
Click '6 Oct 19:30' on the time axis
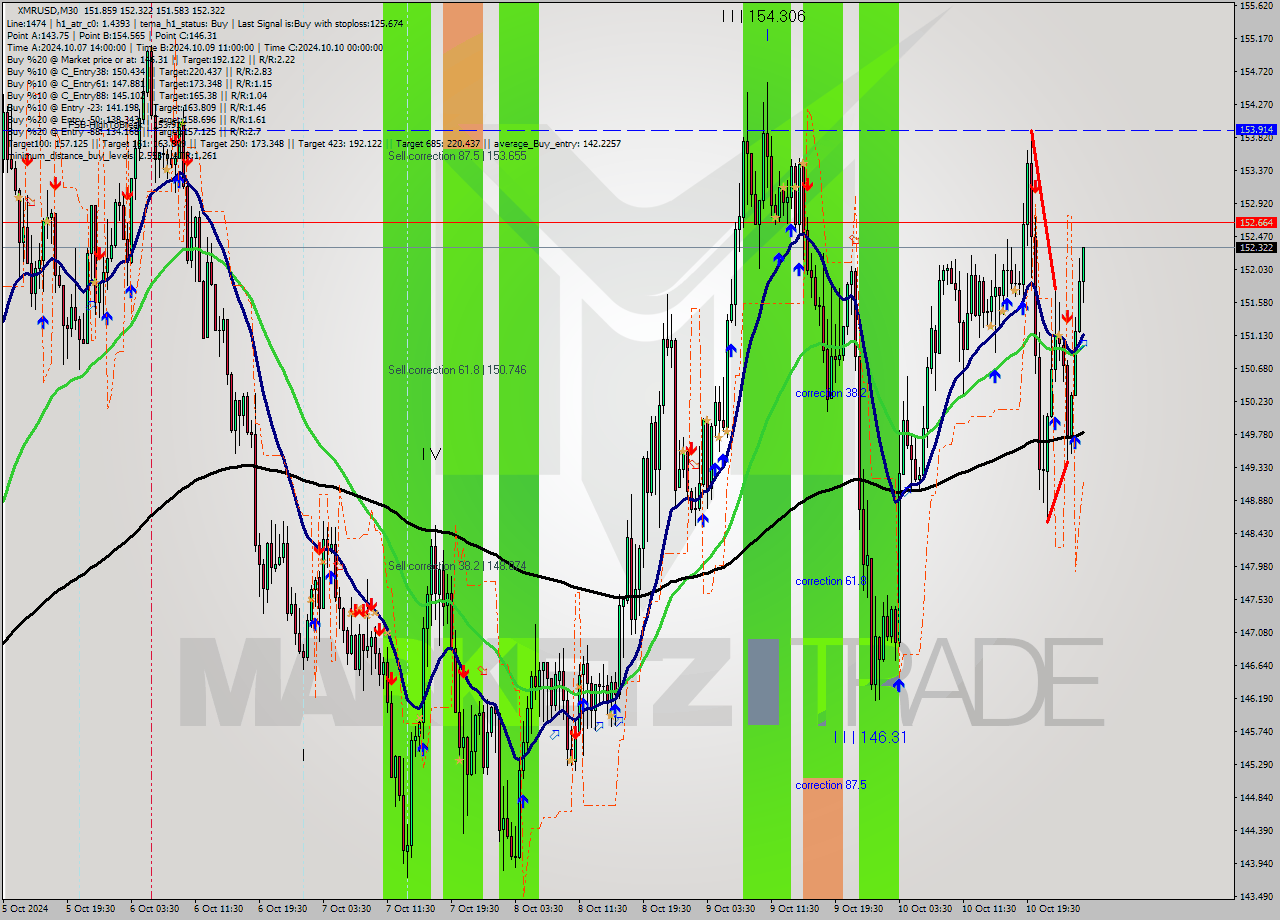[282, 909]
